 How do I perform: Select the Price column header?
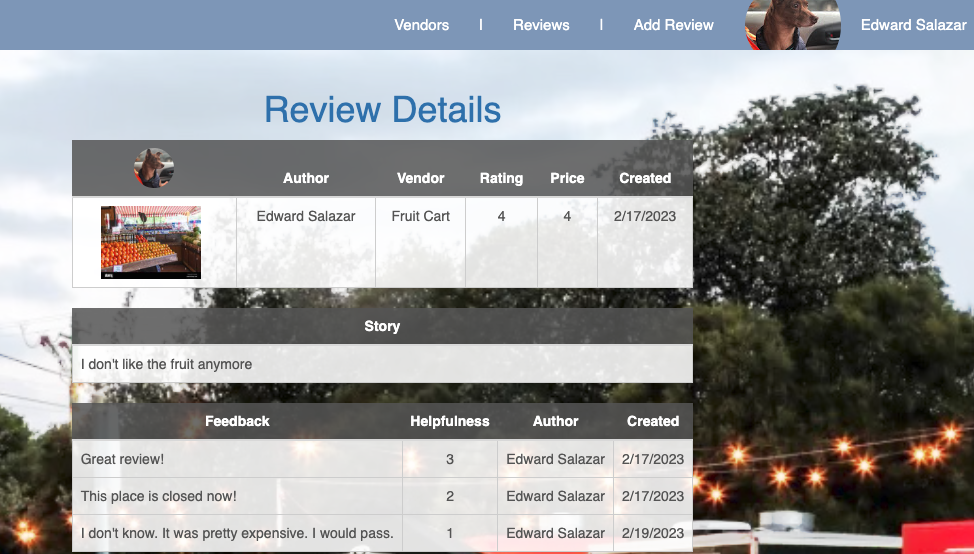(x=567, y=178)
